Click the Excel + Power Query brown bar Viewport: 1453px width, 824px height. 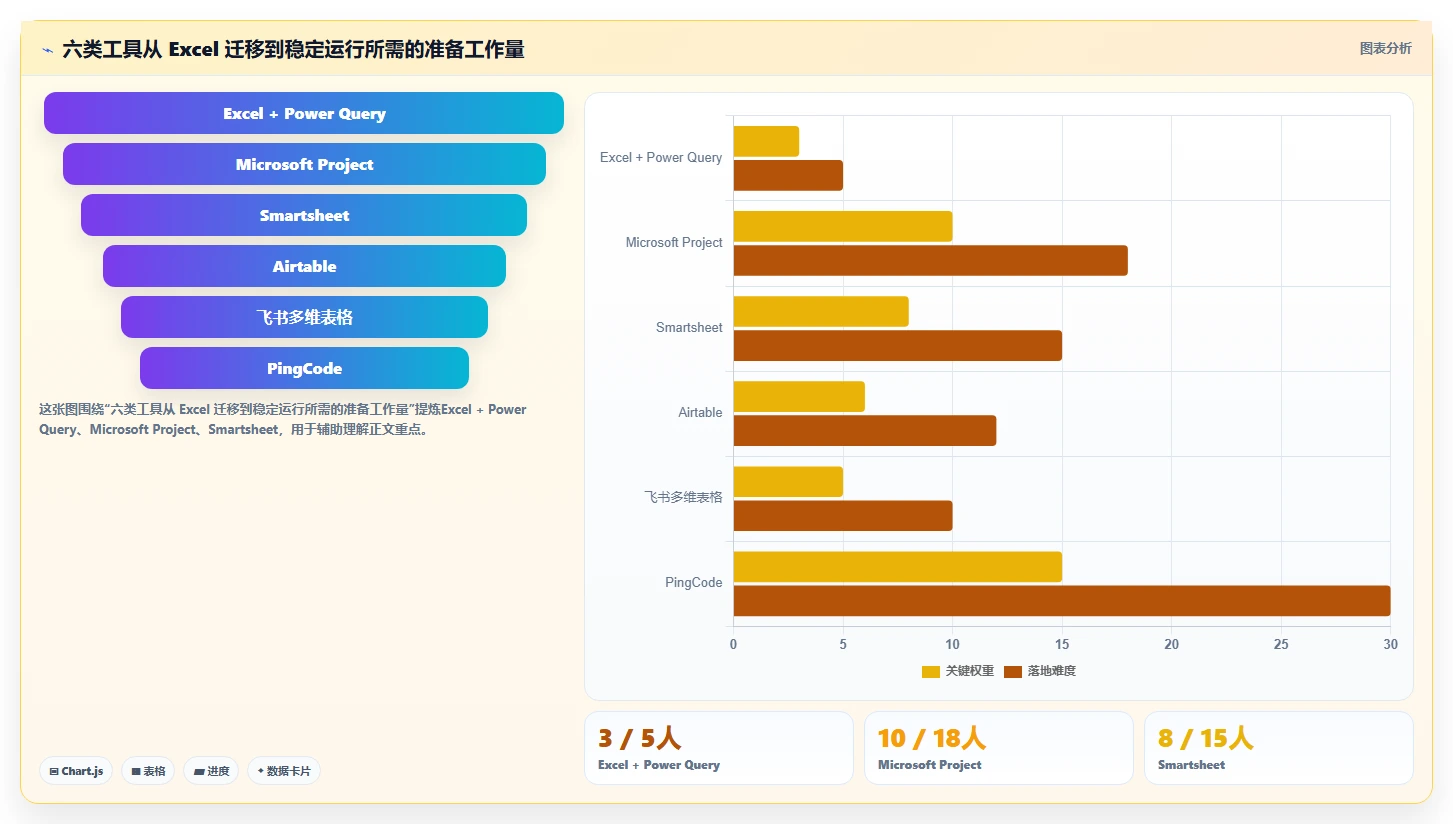[x=788, y=176]
